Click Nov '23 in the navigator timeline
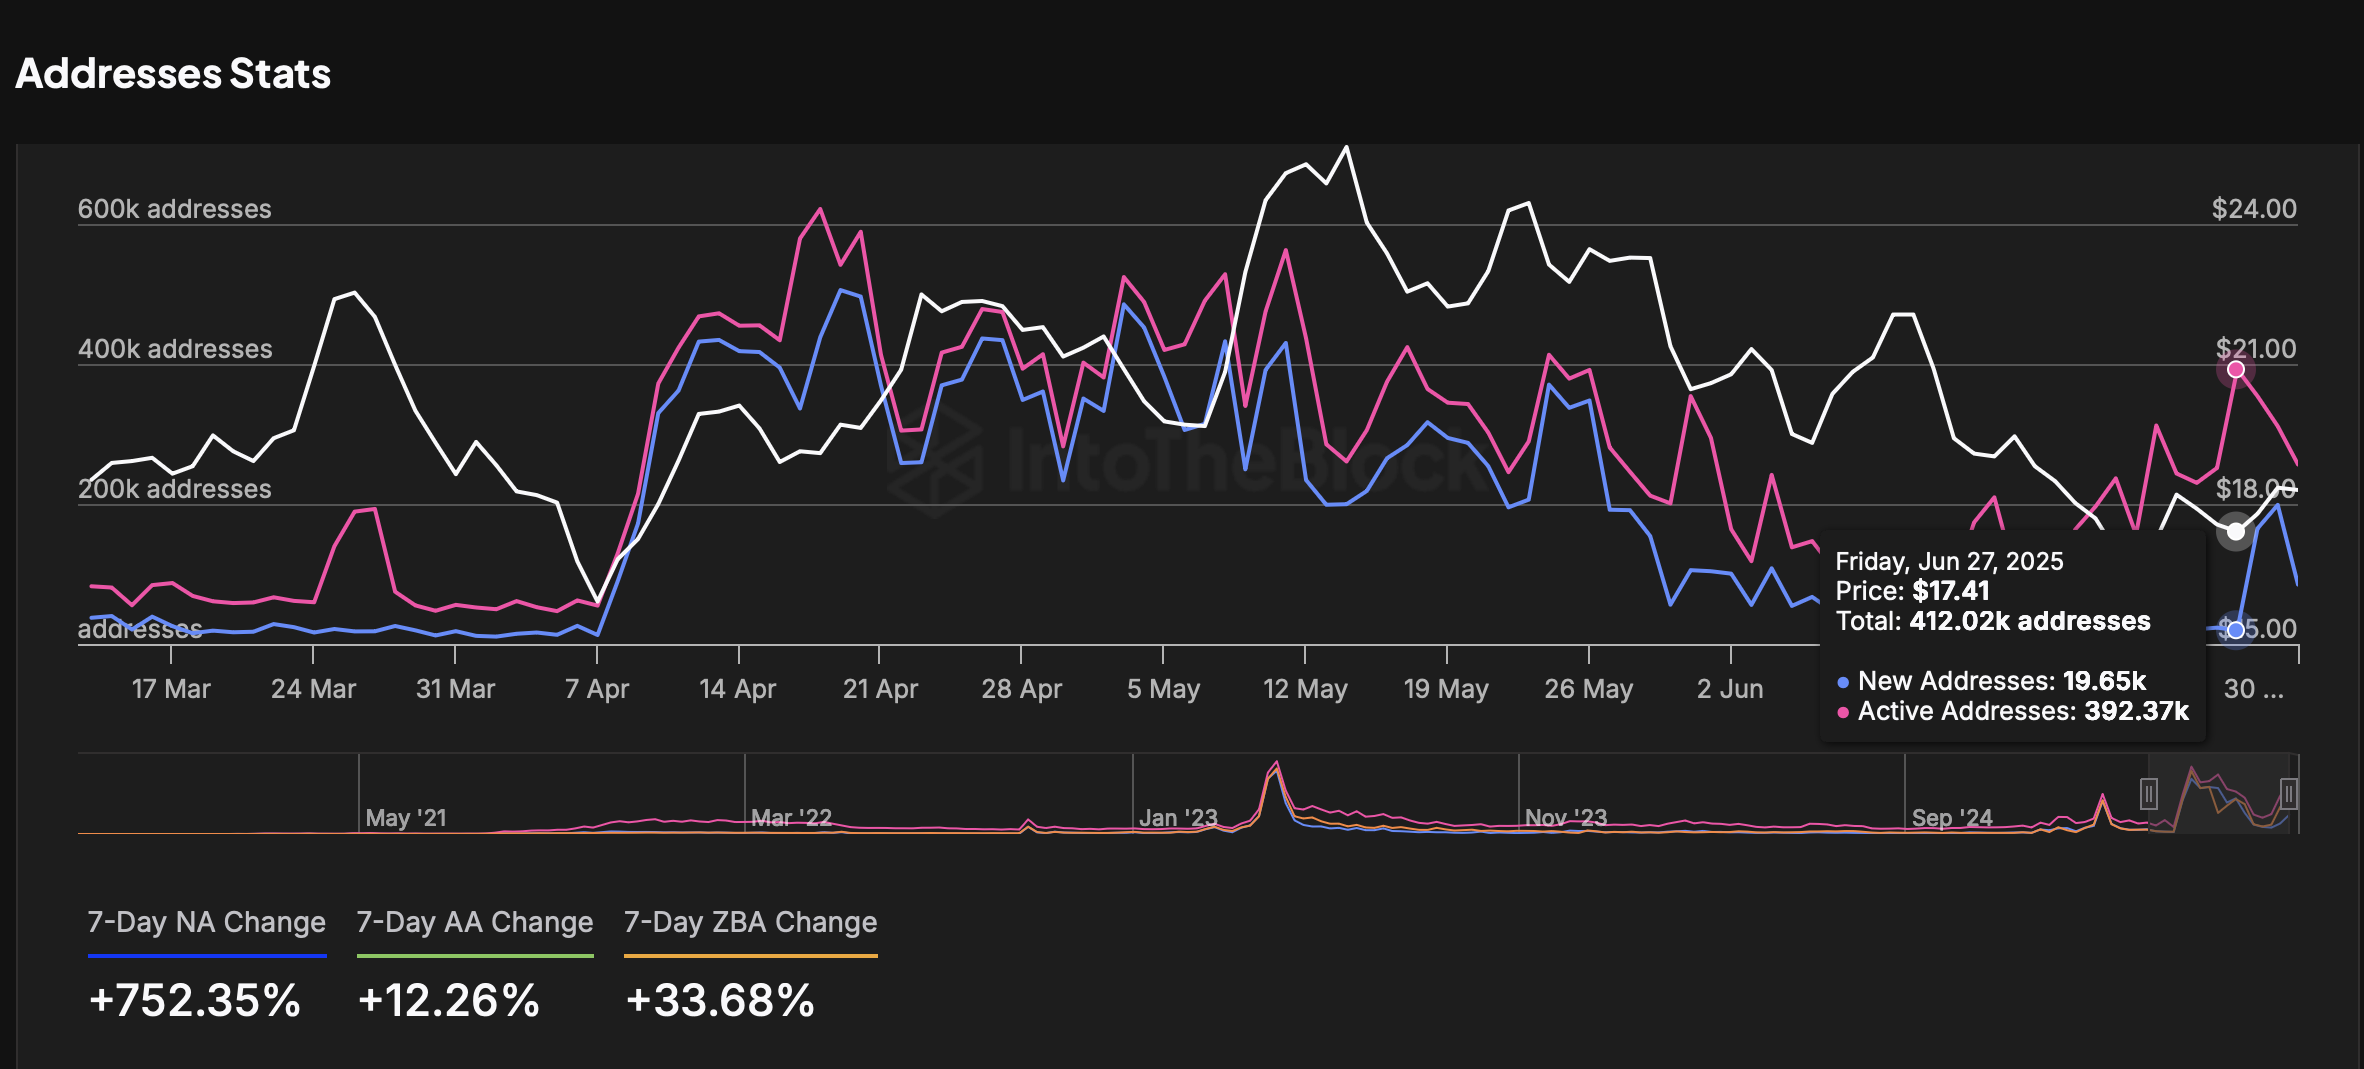 click(1565, 818)
